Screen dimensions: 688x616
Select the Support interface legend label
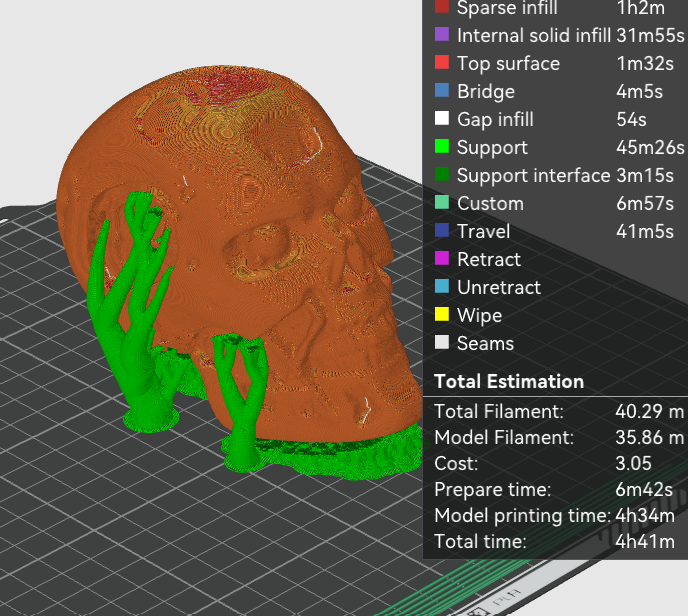coord(534,175)
